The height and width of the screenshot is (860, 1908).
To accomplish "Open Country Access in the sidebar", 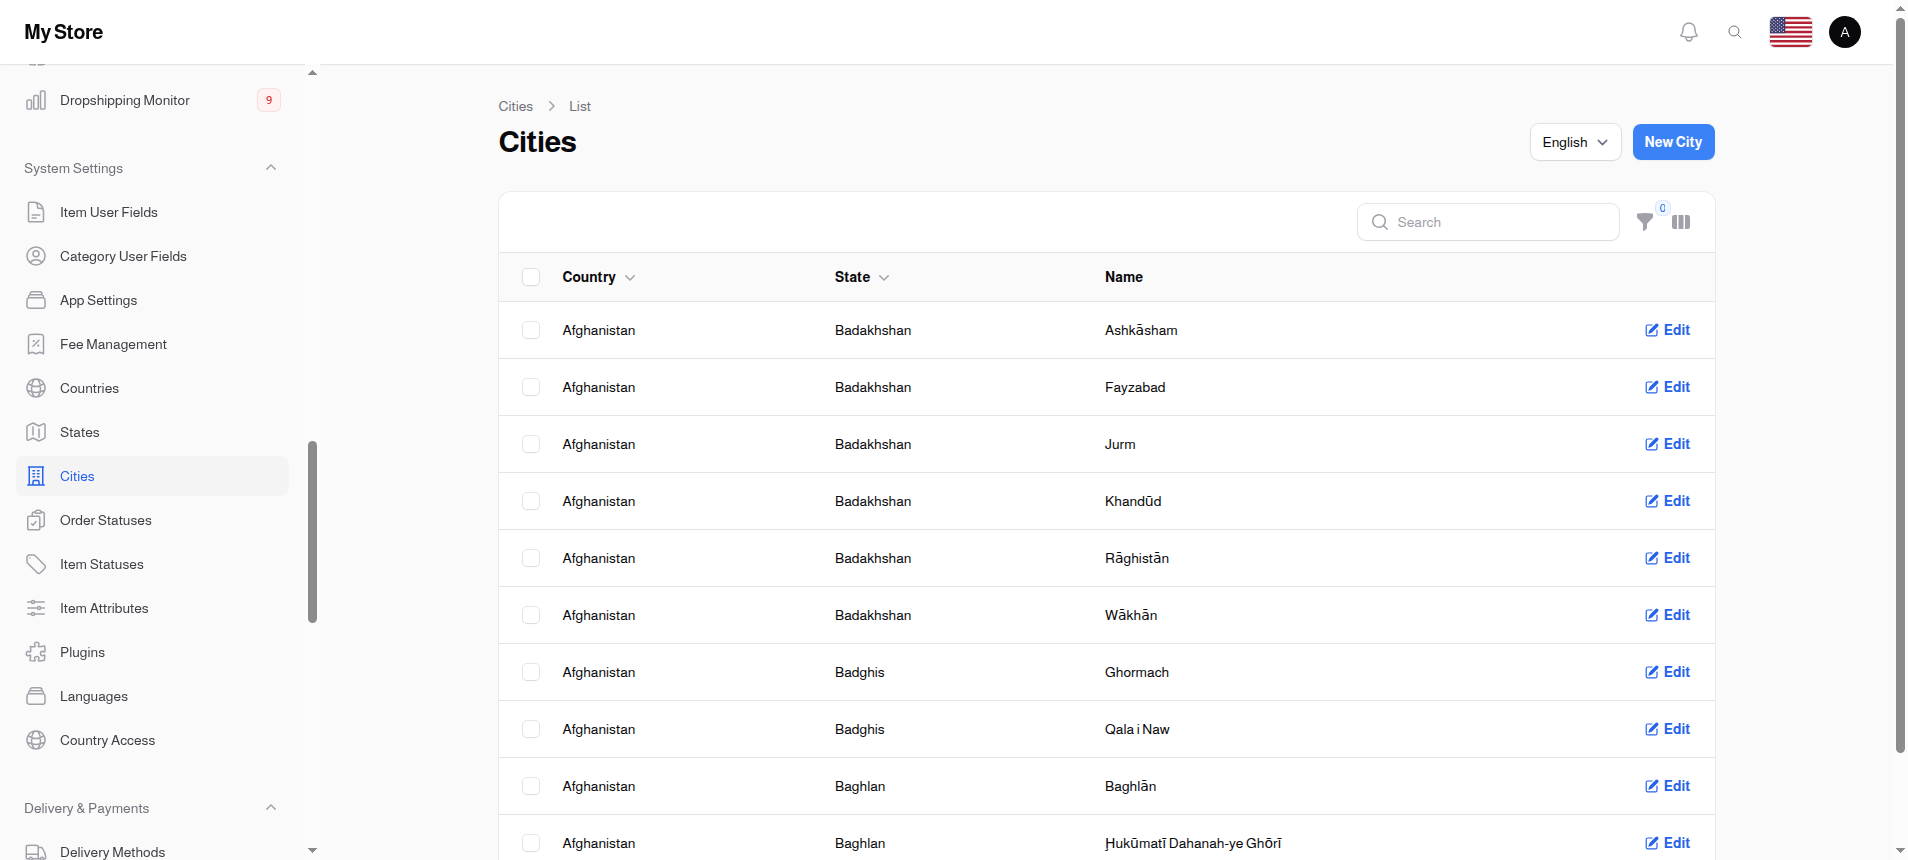I will pos(152,740).
